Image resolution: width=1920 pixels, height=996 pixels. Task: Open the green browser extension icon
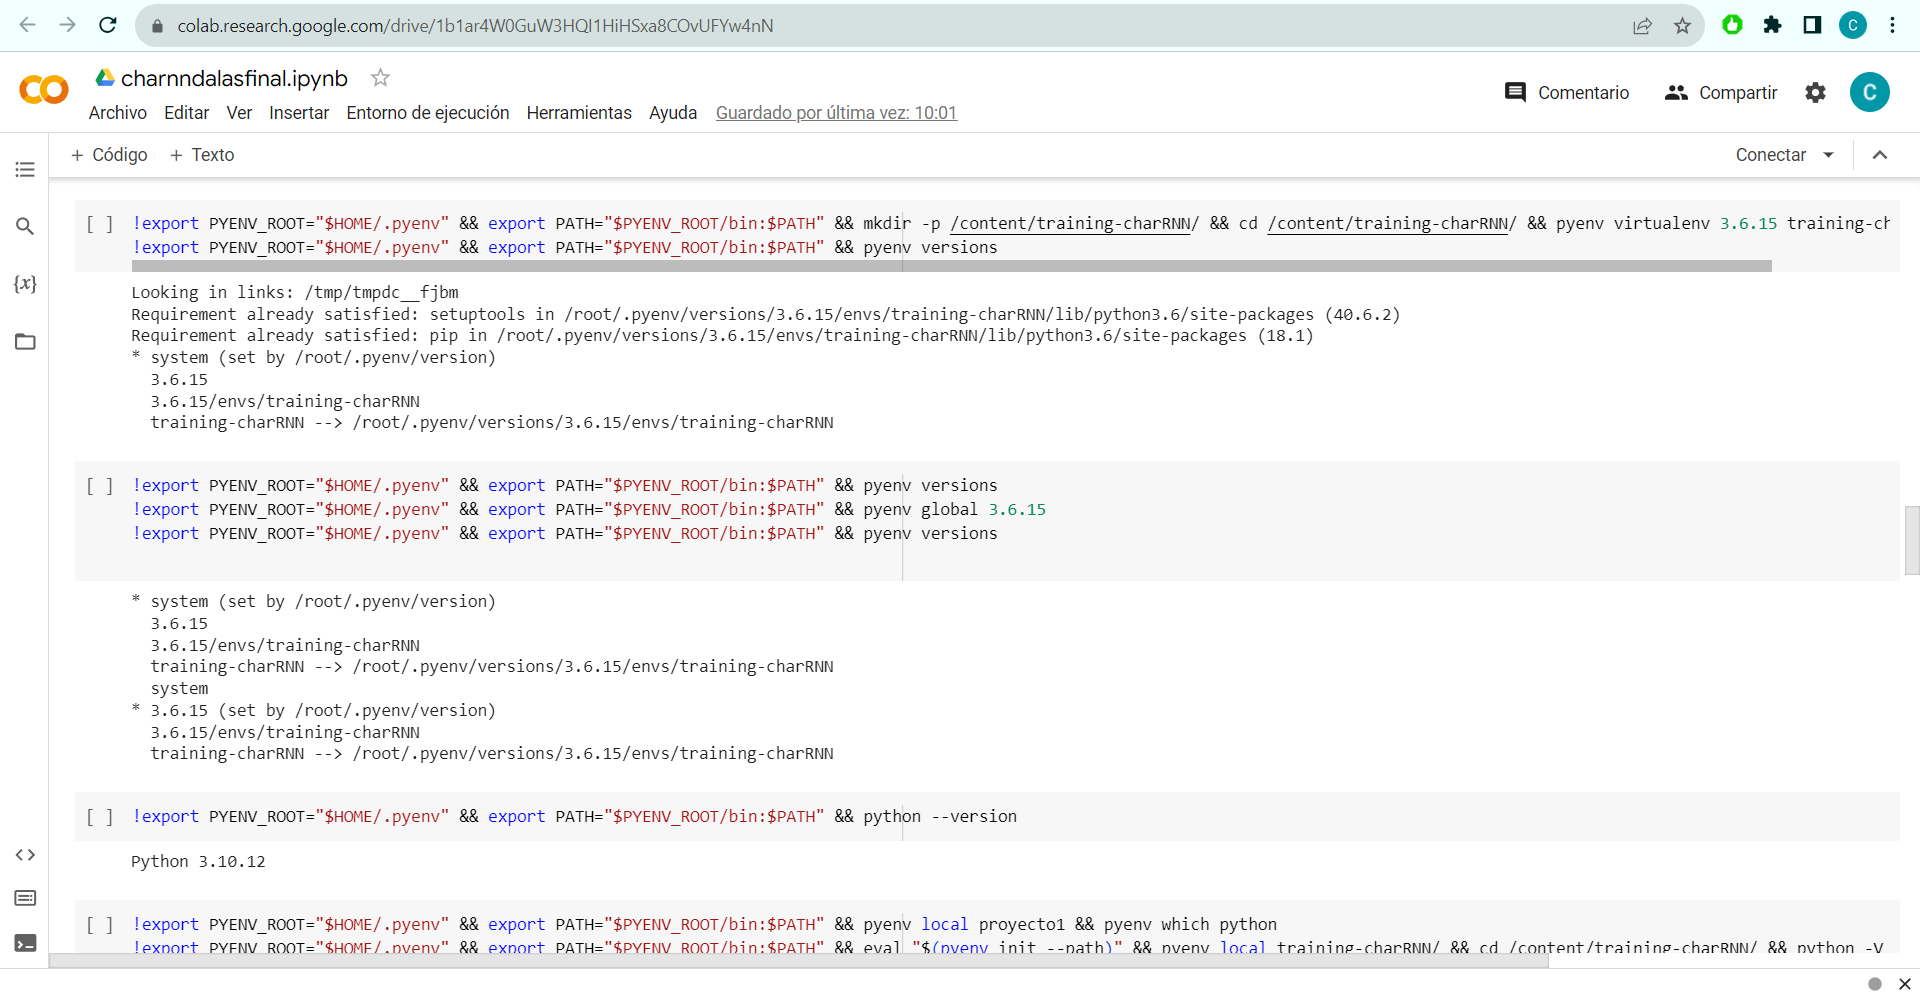tap(1732, 25)
